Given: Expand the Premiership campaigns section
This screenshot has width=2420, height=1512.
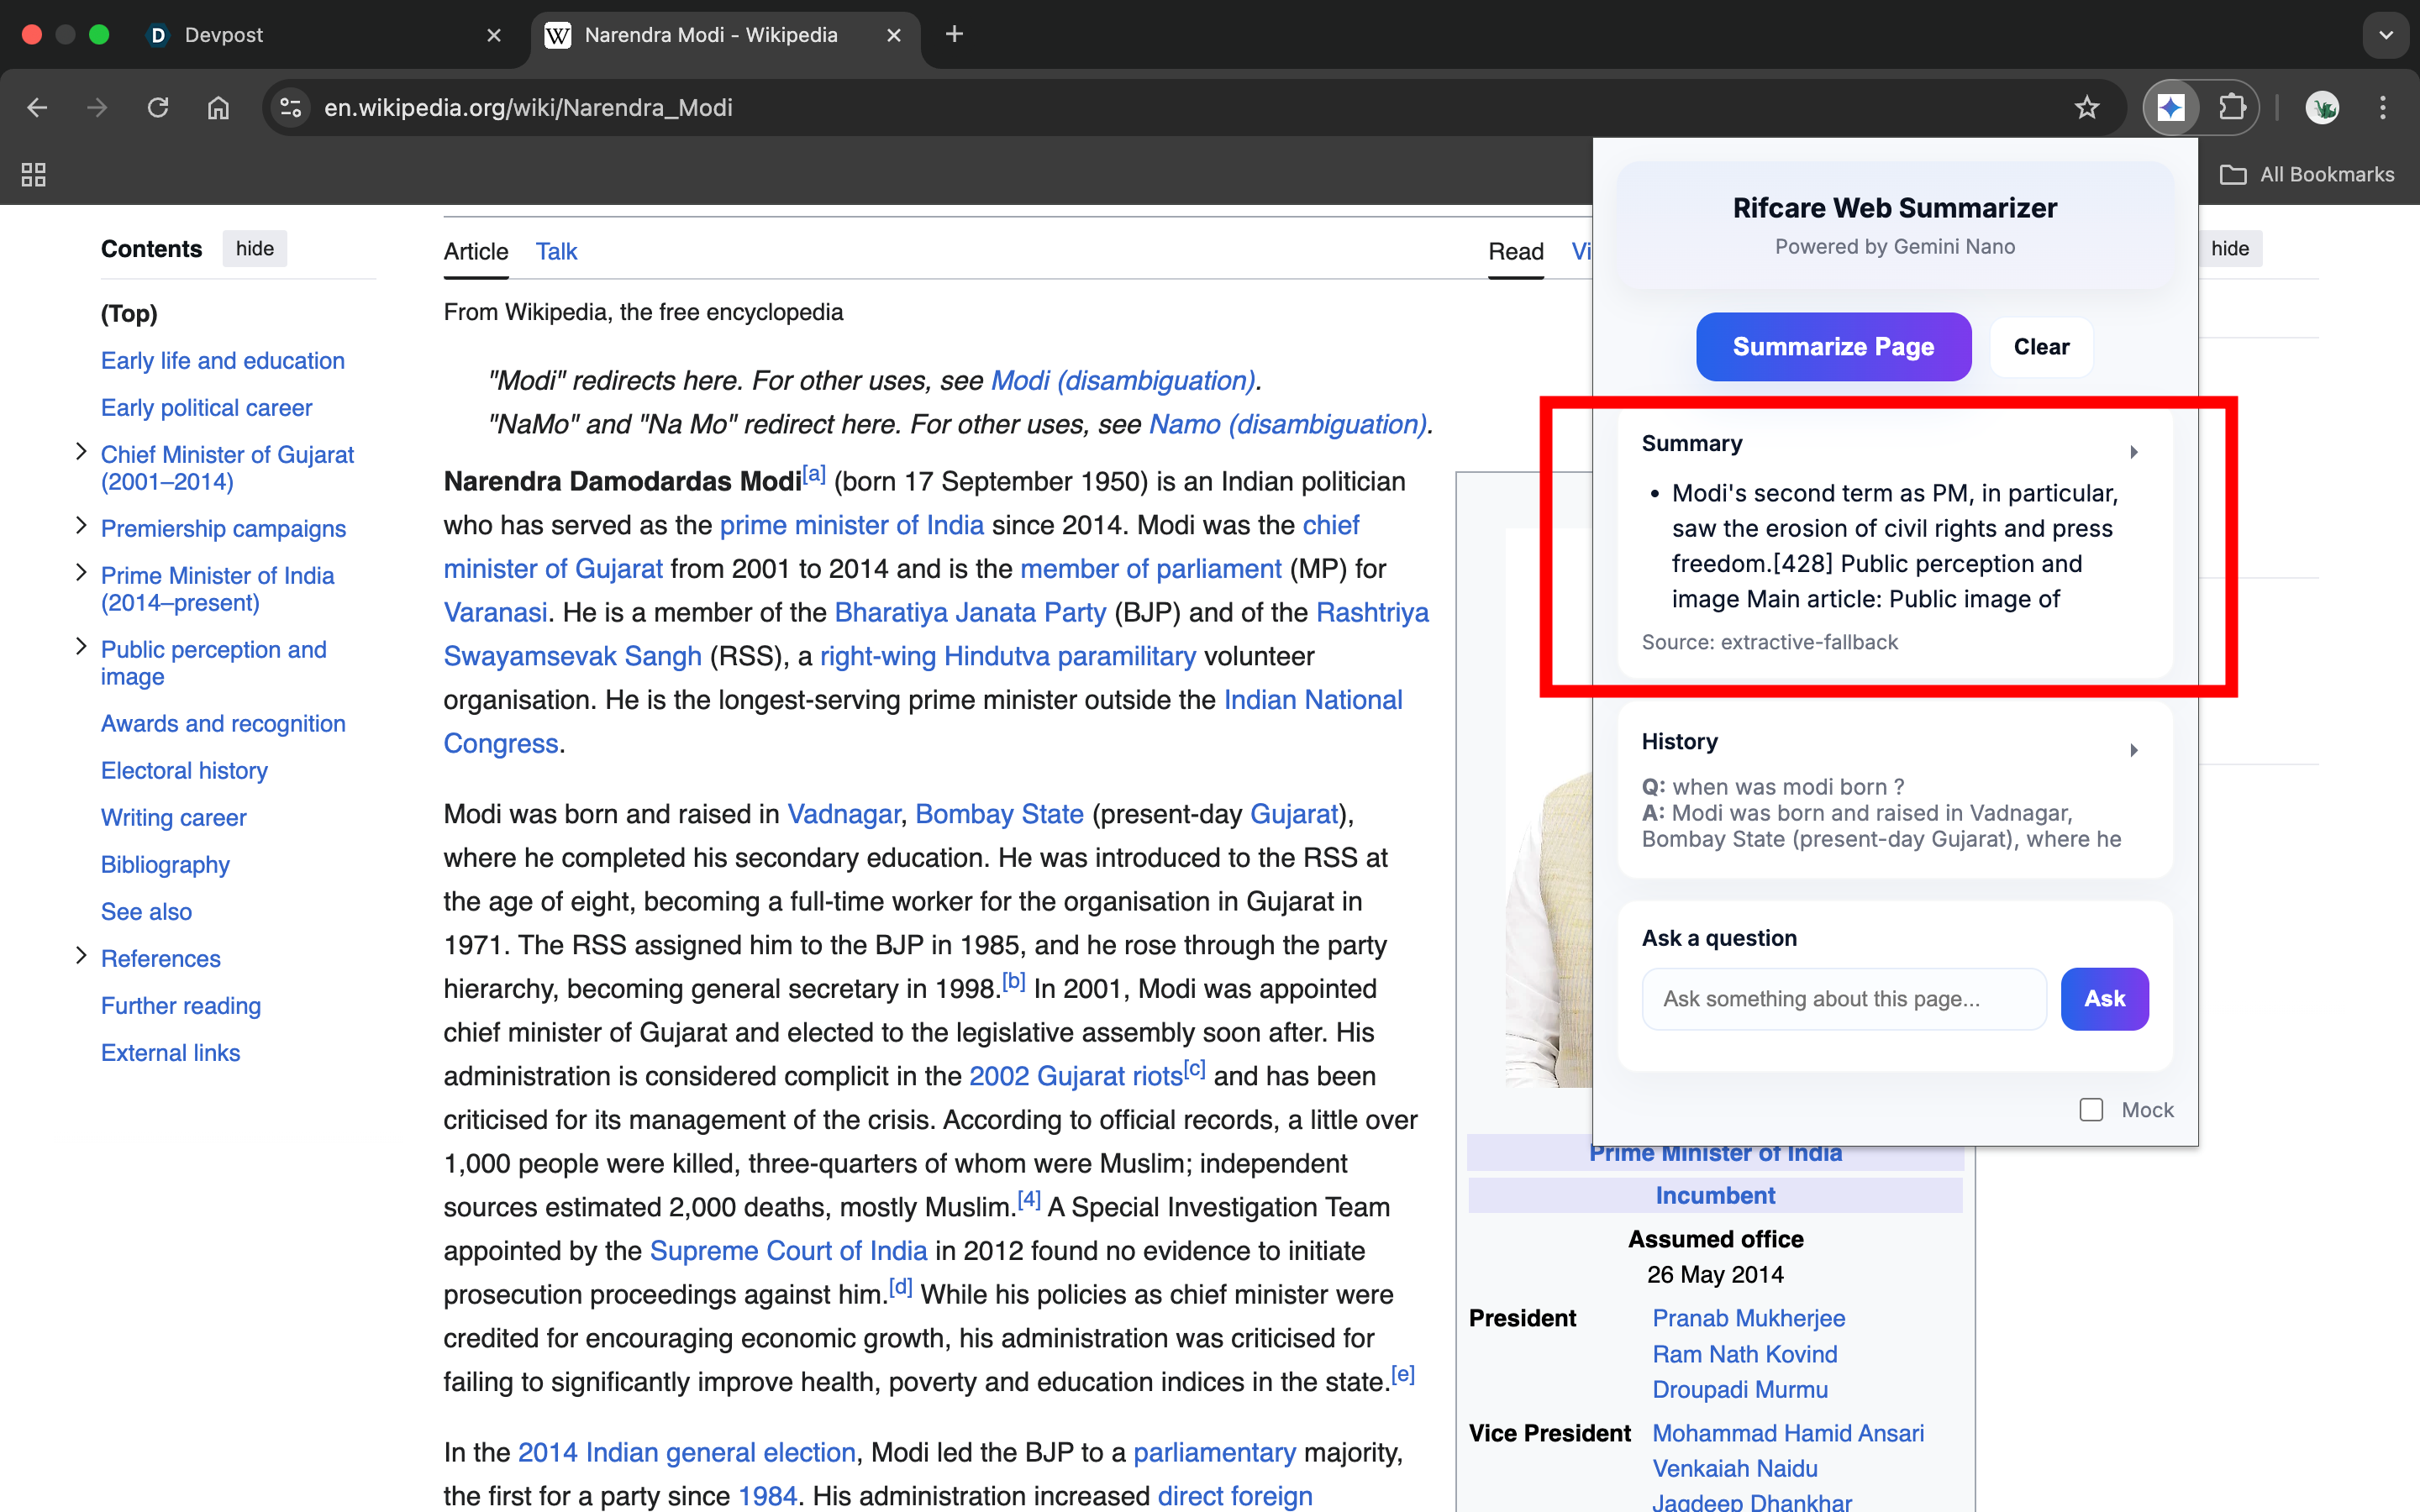Looking at the screenshot, I should click(x=81, y=526).
